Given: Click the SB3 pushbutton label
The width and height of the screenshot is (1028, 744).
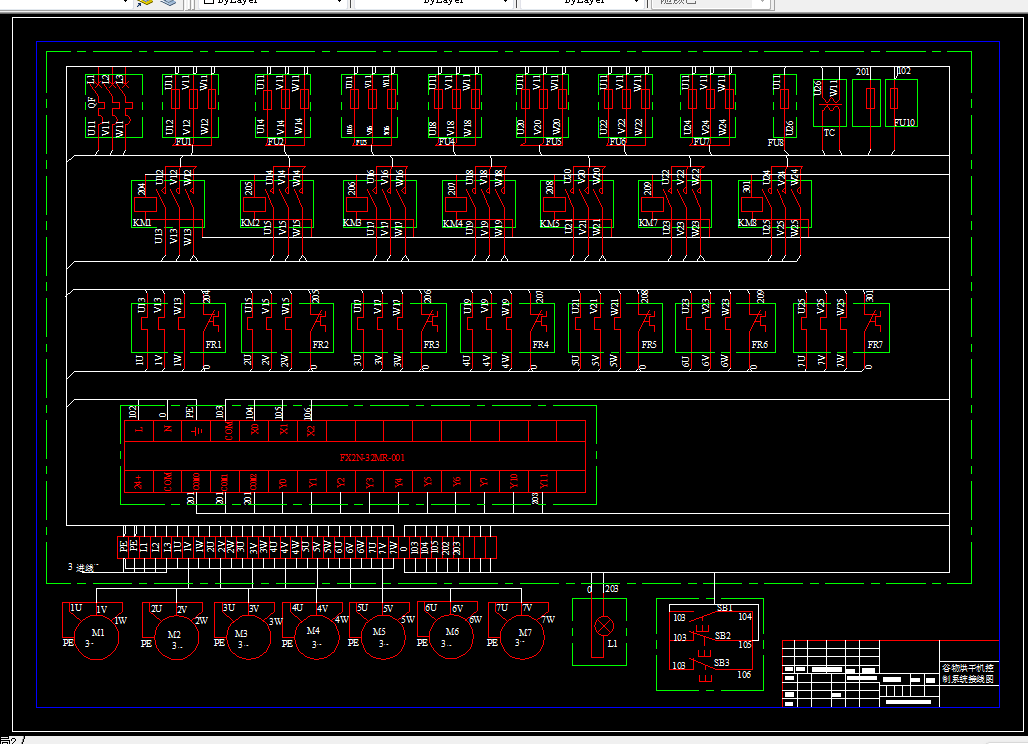Looking at the screenshot, I should tap(721, 663).
